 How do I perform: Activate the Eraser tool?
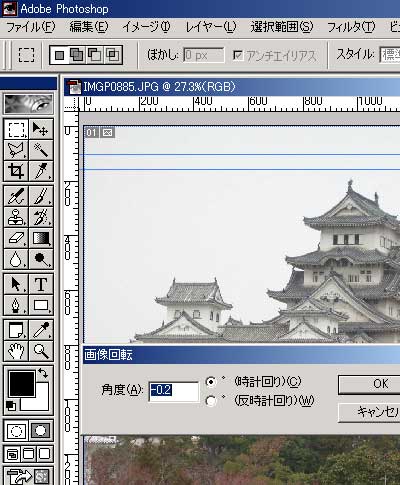(x=16, y=238)
